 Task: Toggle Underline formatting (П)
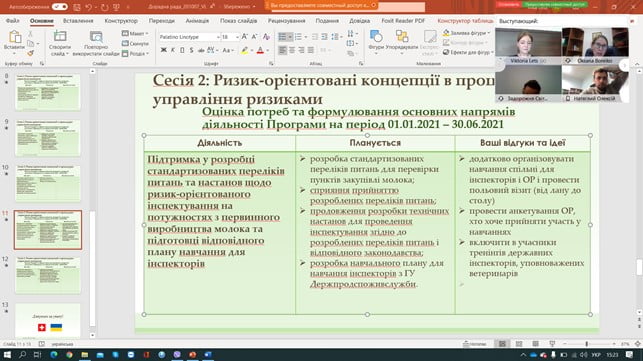[182, 50]
